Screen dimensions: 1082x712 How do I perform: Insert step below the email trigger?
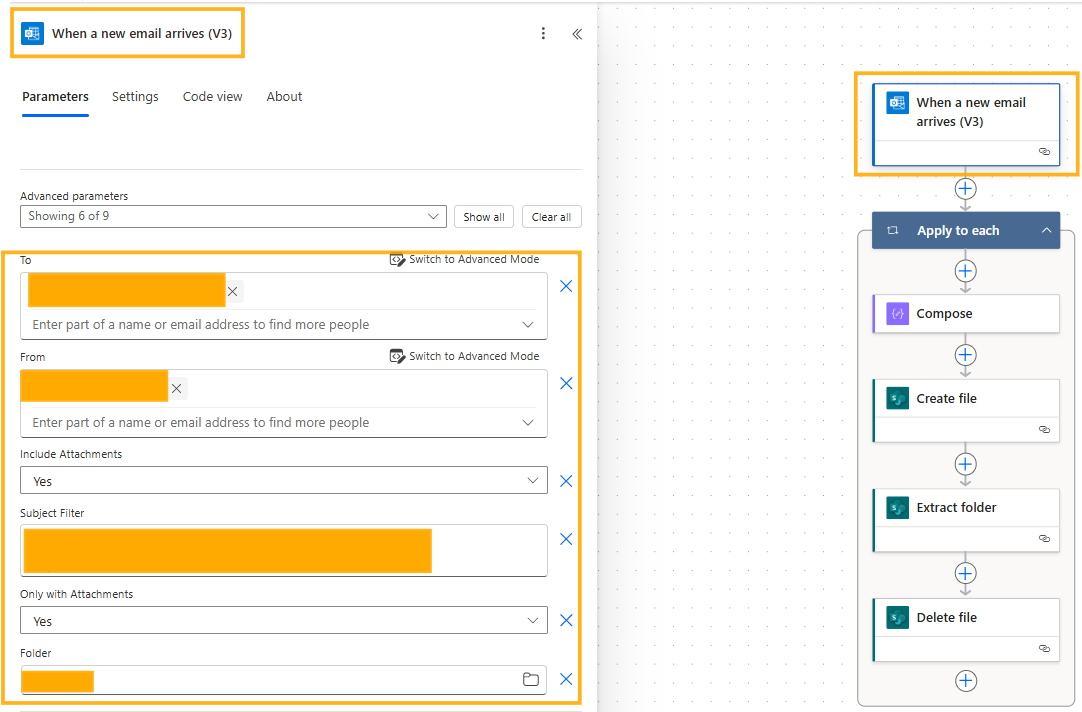pyautogui.click(x=965, y=188)
